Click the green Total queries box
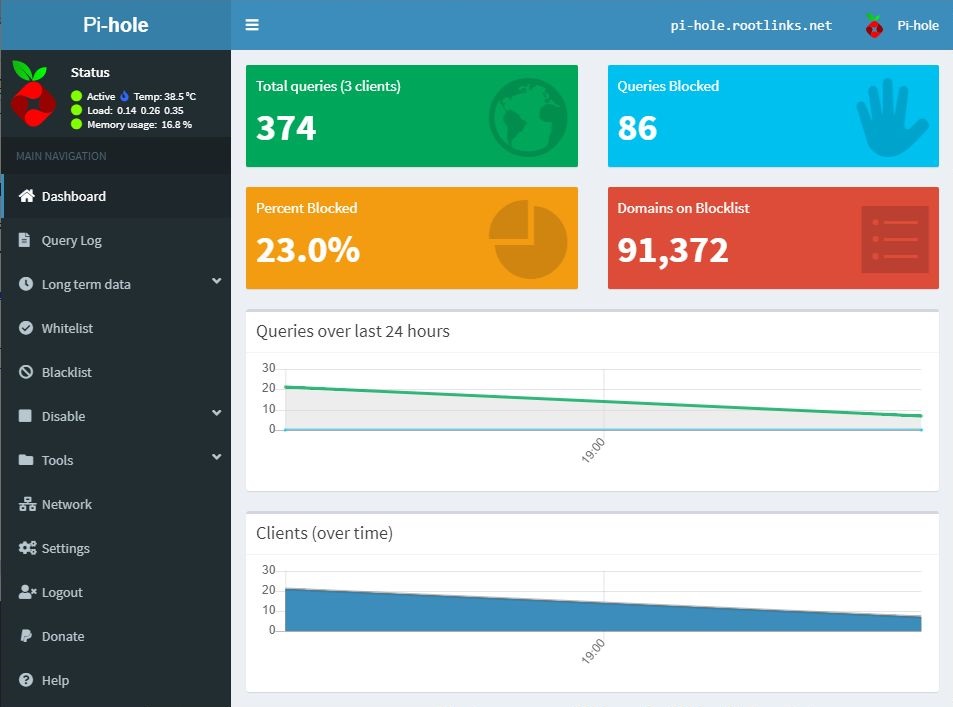 (x=411, y=116)
